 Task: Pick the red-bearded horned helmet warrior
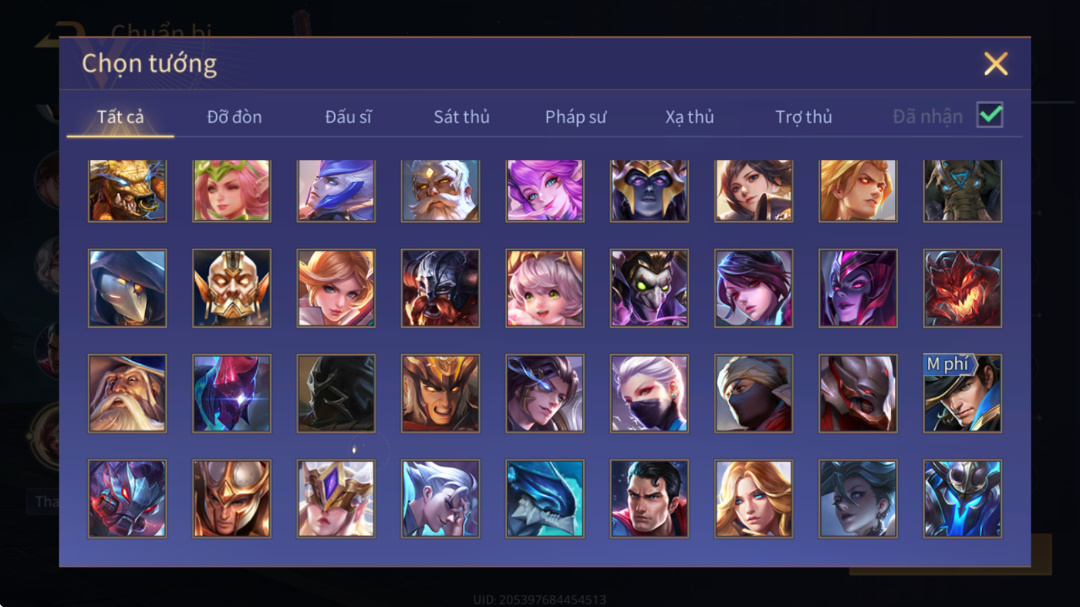(440, 288)
